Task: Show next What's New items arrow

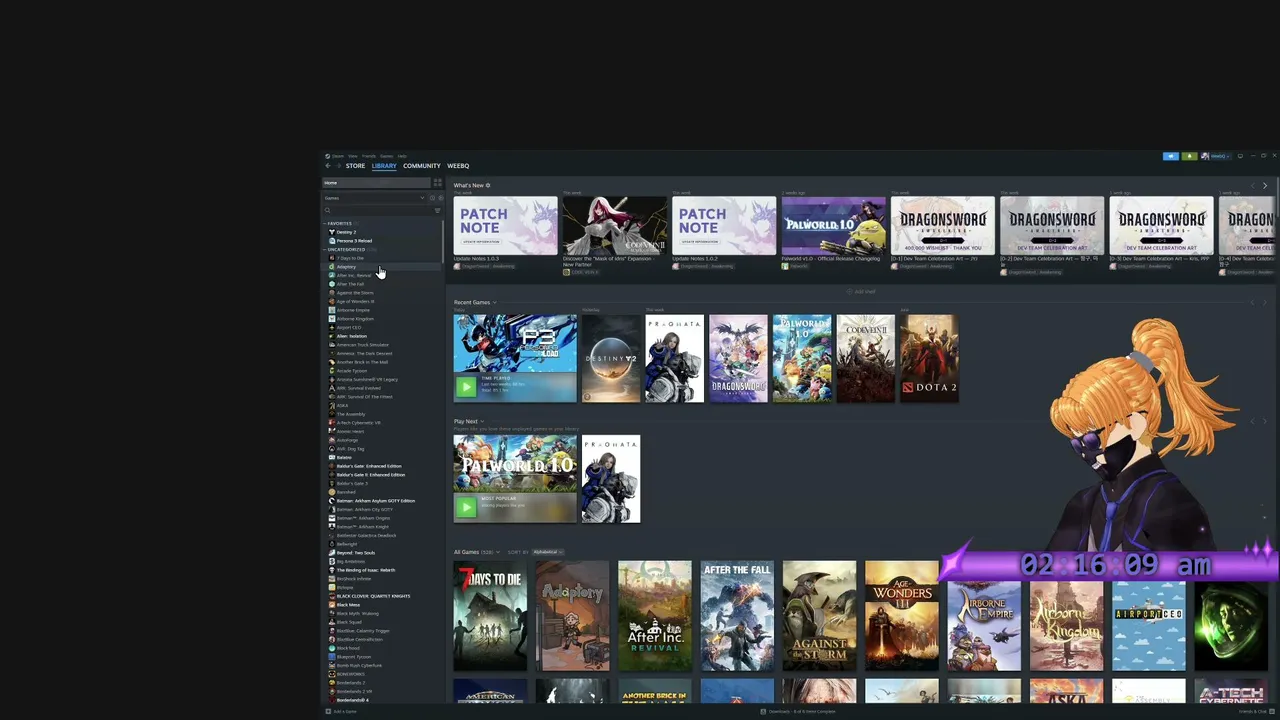Action: tap(1264, 186)
